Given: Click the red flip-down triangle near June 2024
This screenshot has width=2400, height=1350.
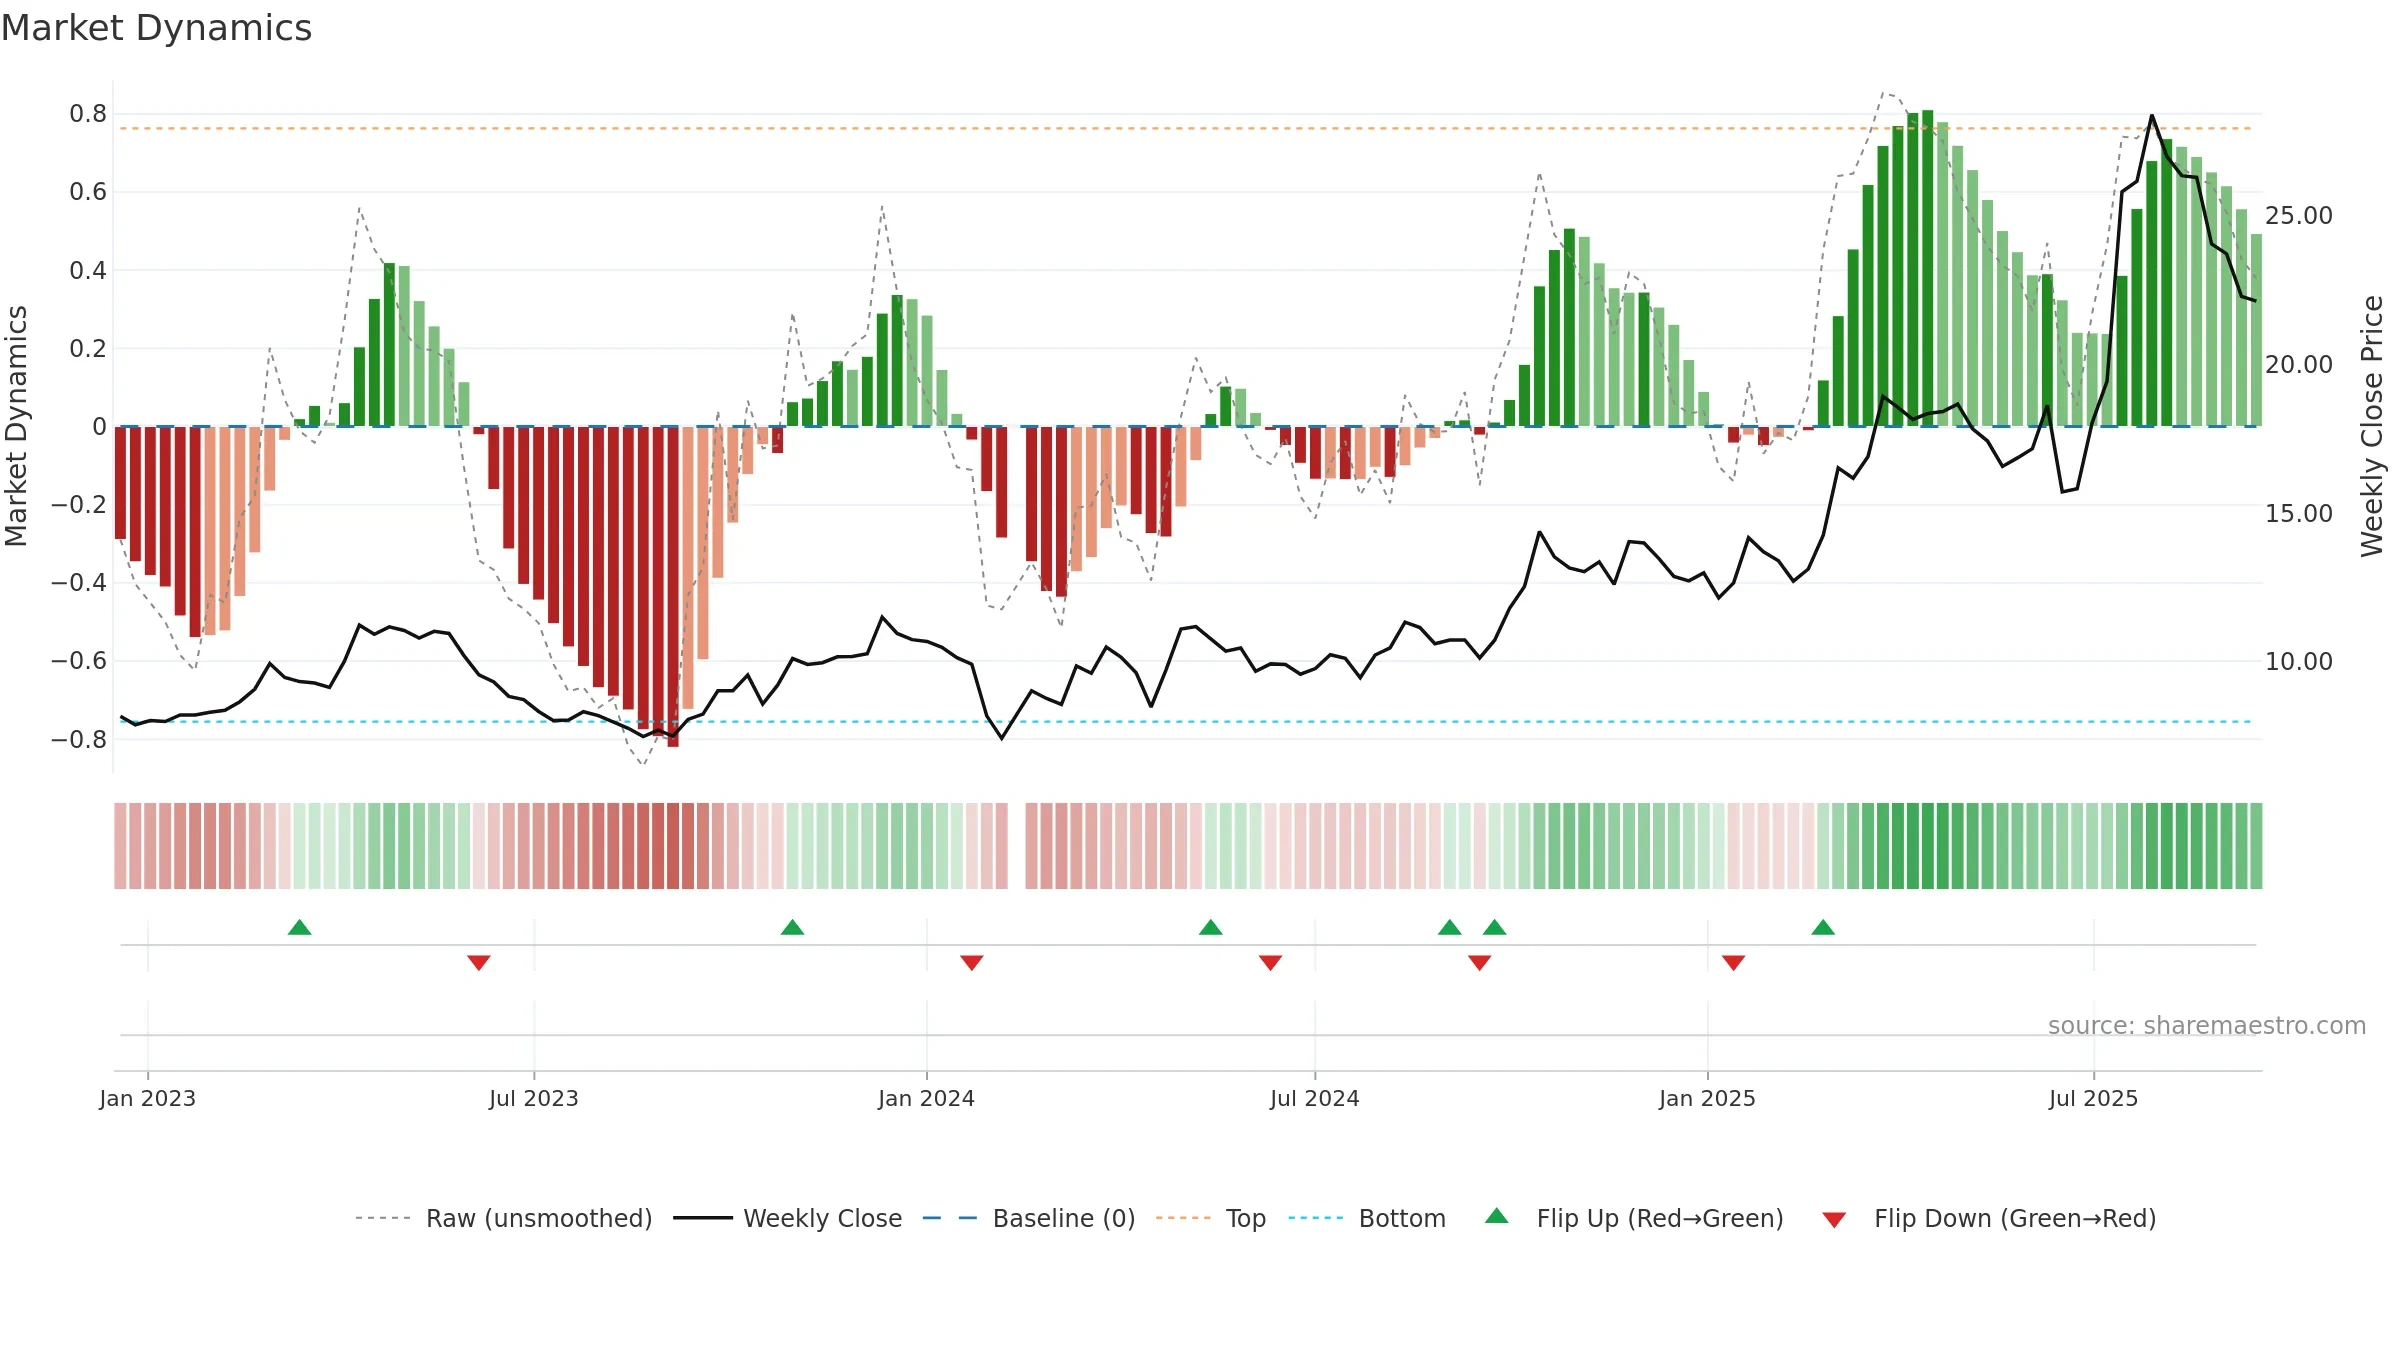Looking at the screenshot, I should 1270,963.
